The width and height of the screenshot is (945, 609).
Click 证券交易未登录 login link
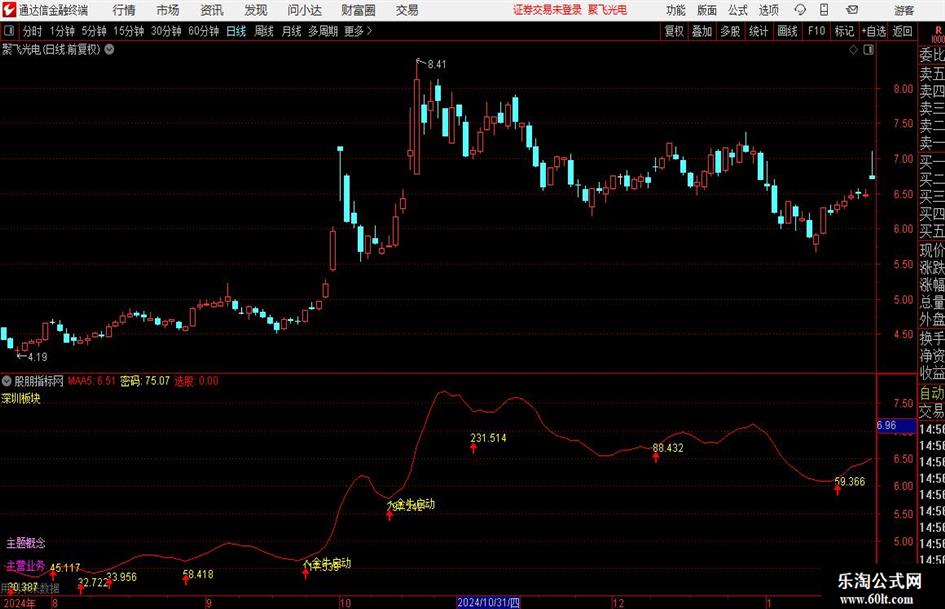tap(547, 10)
